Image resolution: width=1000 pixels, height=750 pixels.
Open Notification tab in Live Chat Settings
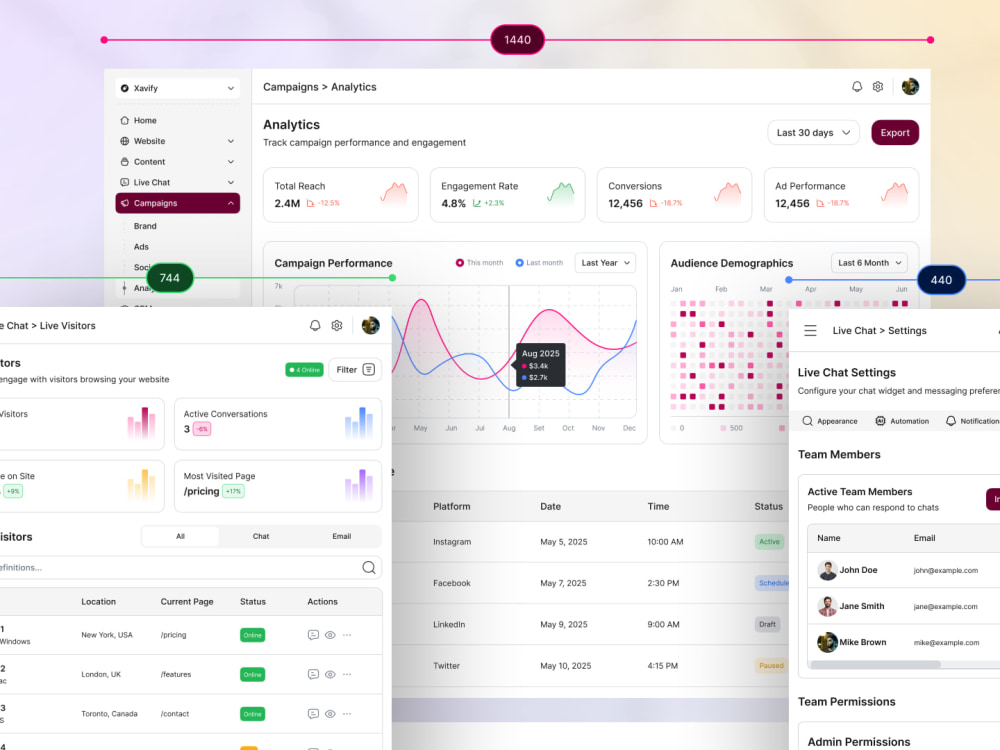[x=973, y=422]
